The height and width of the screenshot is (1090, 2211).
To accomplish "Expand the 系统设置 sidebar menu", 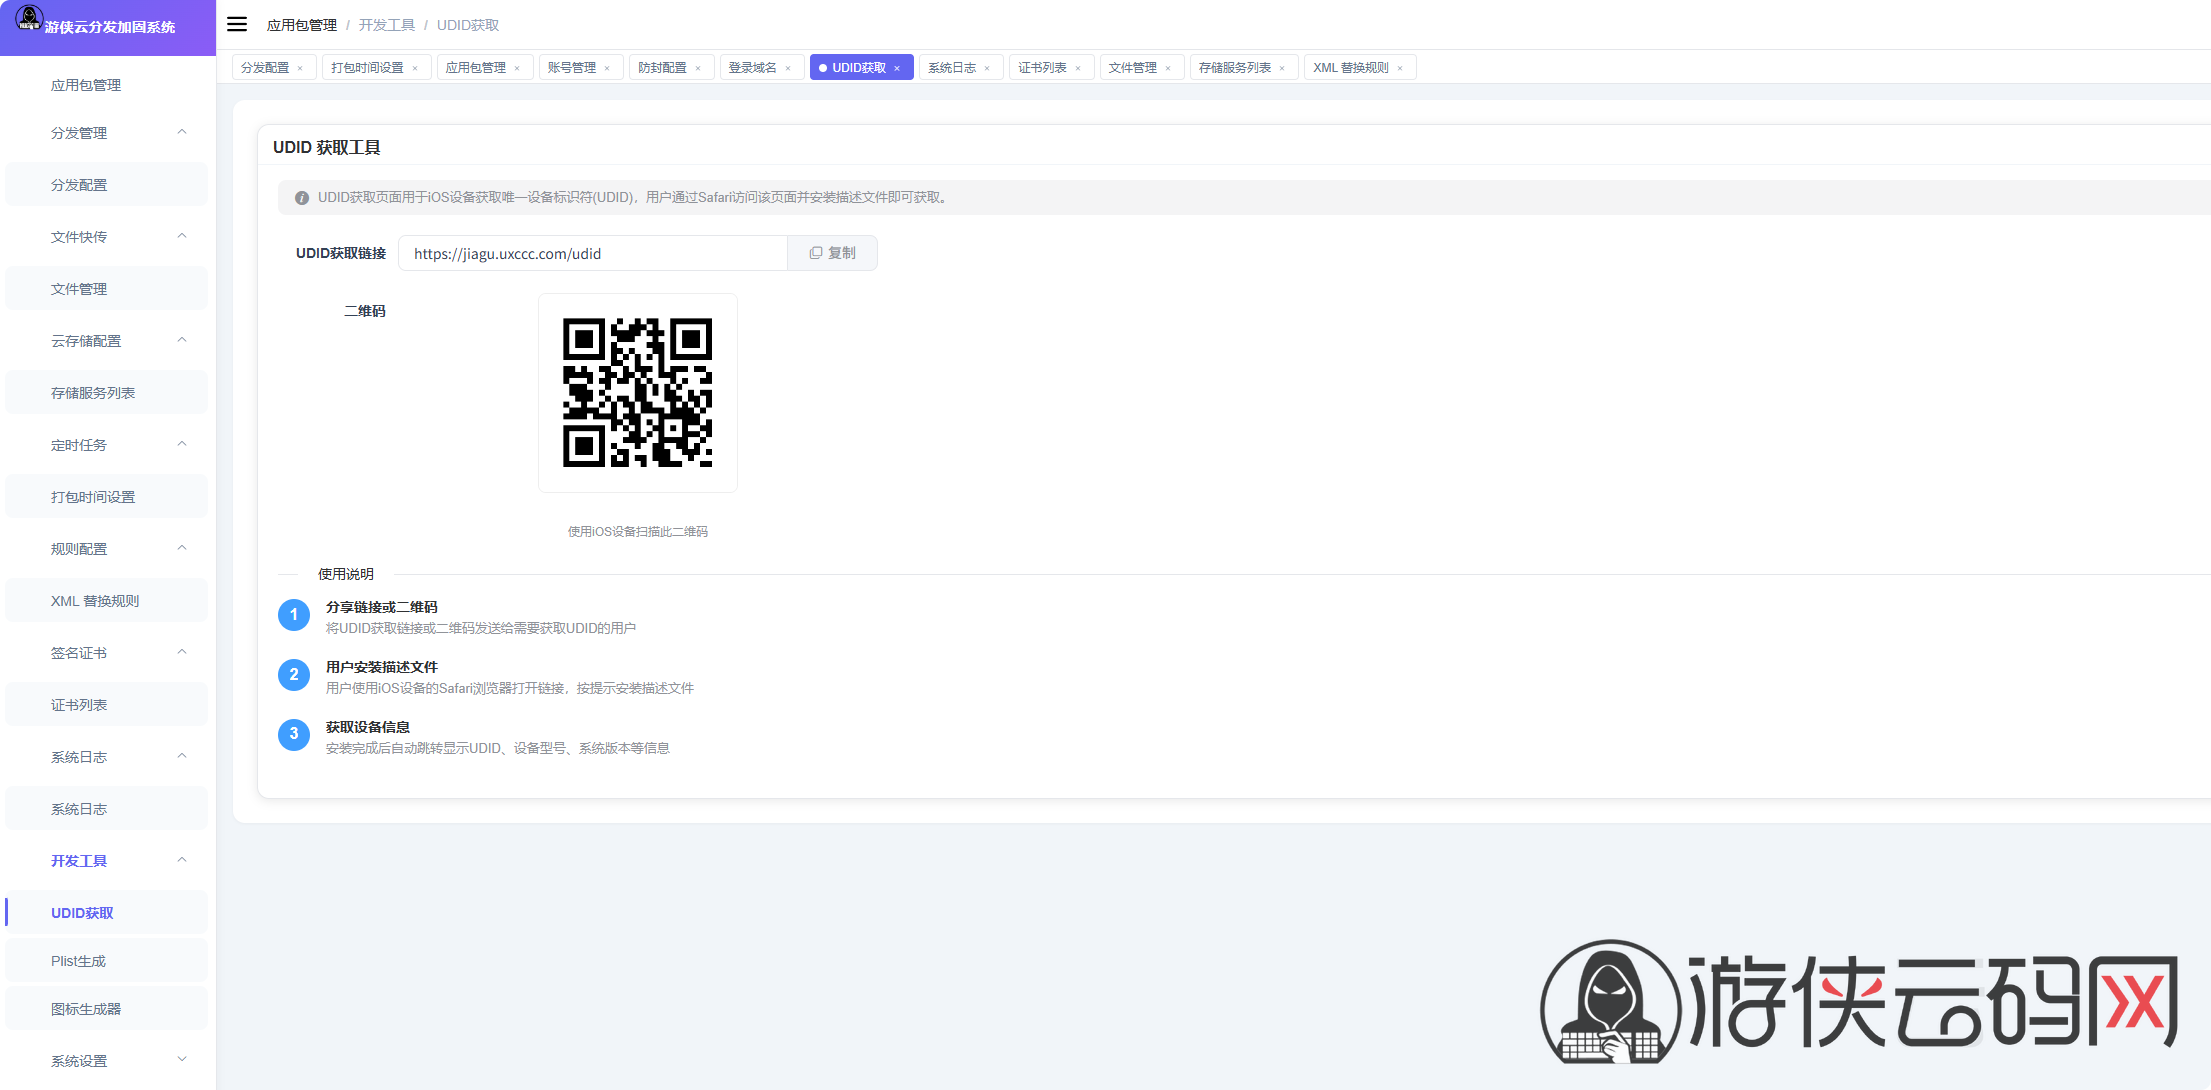I will (182, 1060).
